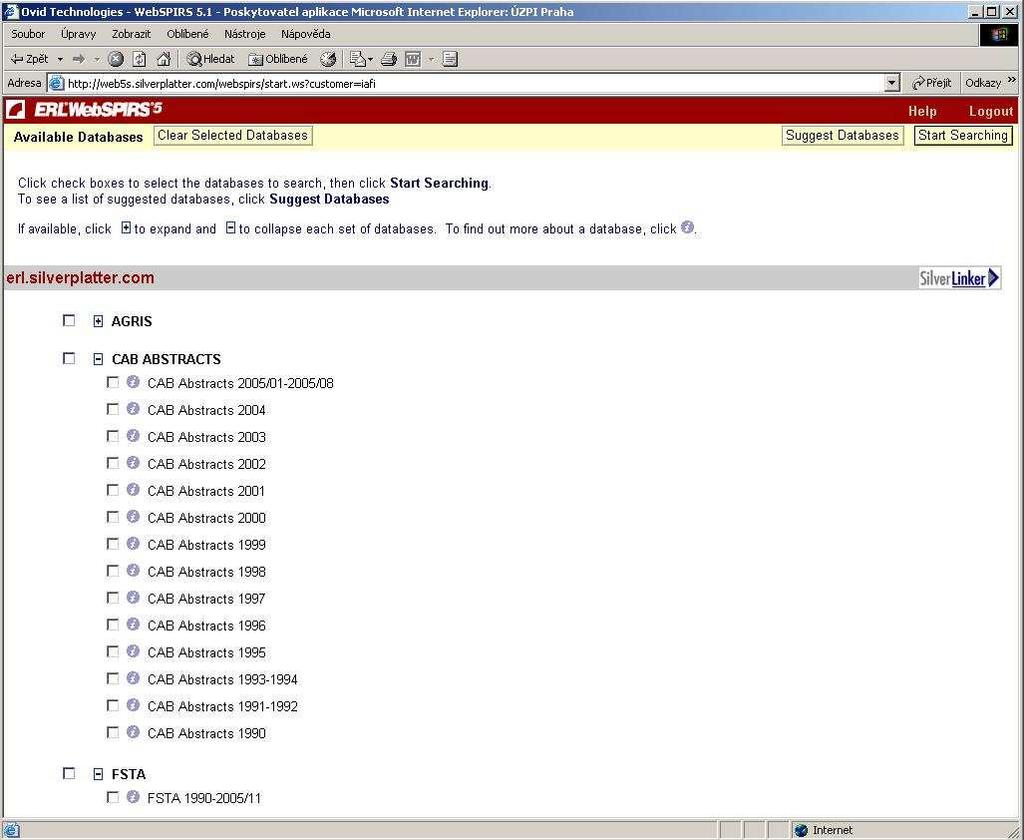Show info for CAB Abstracts 1995
This screenshot has width=1024, height=840.
point(133,651)
